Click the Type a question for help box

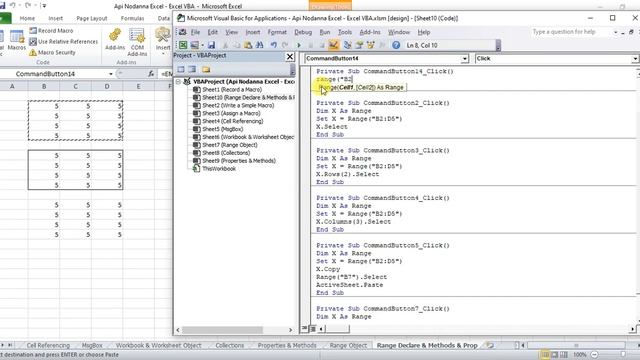coord(571,32)
